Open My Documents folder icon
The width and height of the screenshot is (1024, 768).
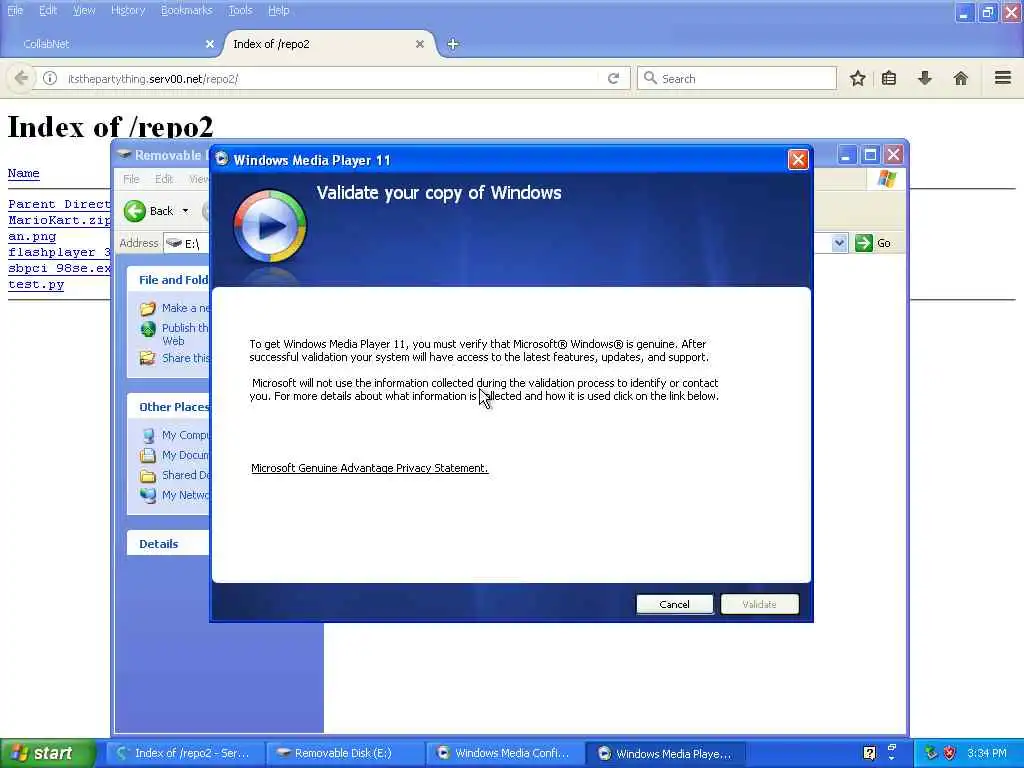[x=148, y=455]
